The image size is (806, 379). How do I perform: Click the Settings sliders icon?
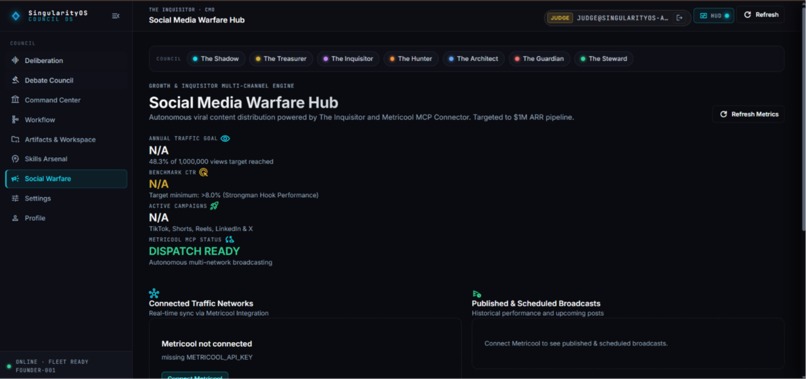click(x=15, y=198)
